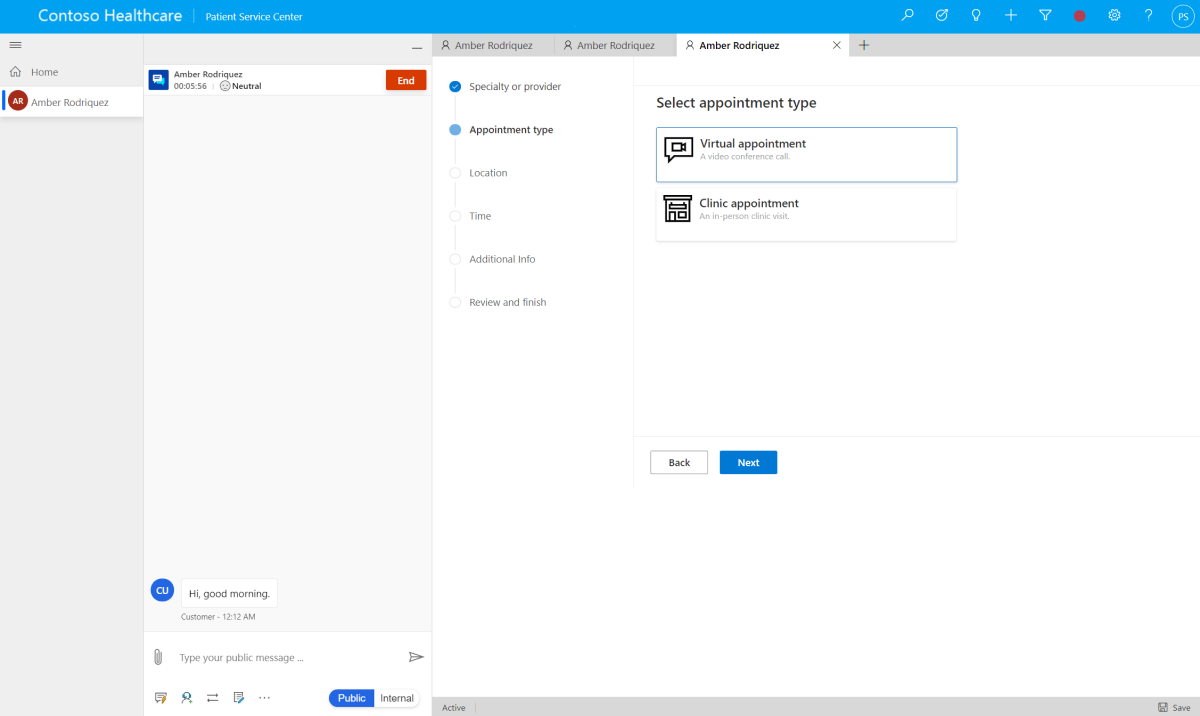The width and height of the screenshot is (1200, 716).
Task: Switch to the second Amber Rodriguez tab
Action: 615,45
